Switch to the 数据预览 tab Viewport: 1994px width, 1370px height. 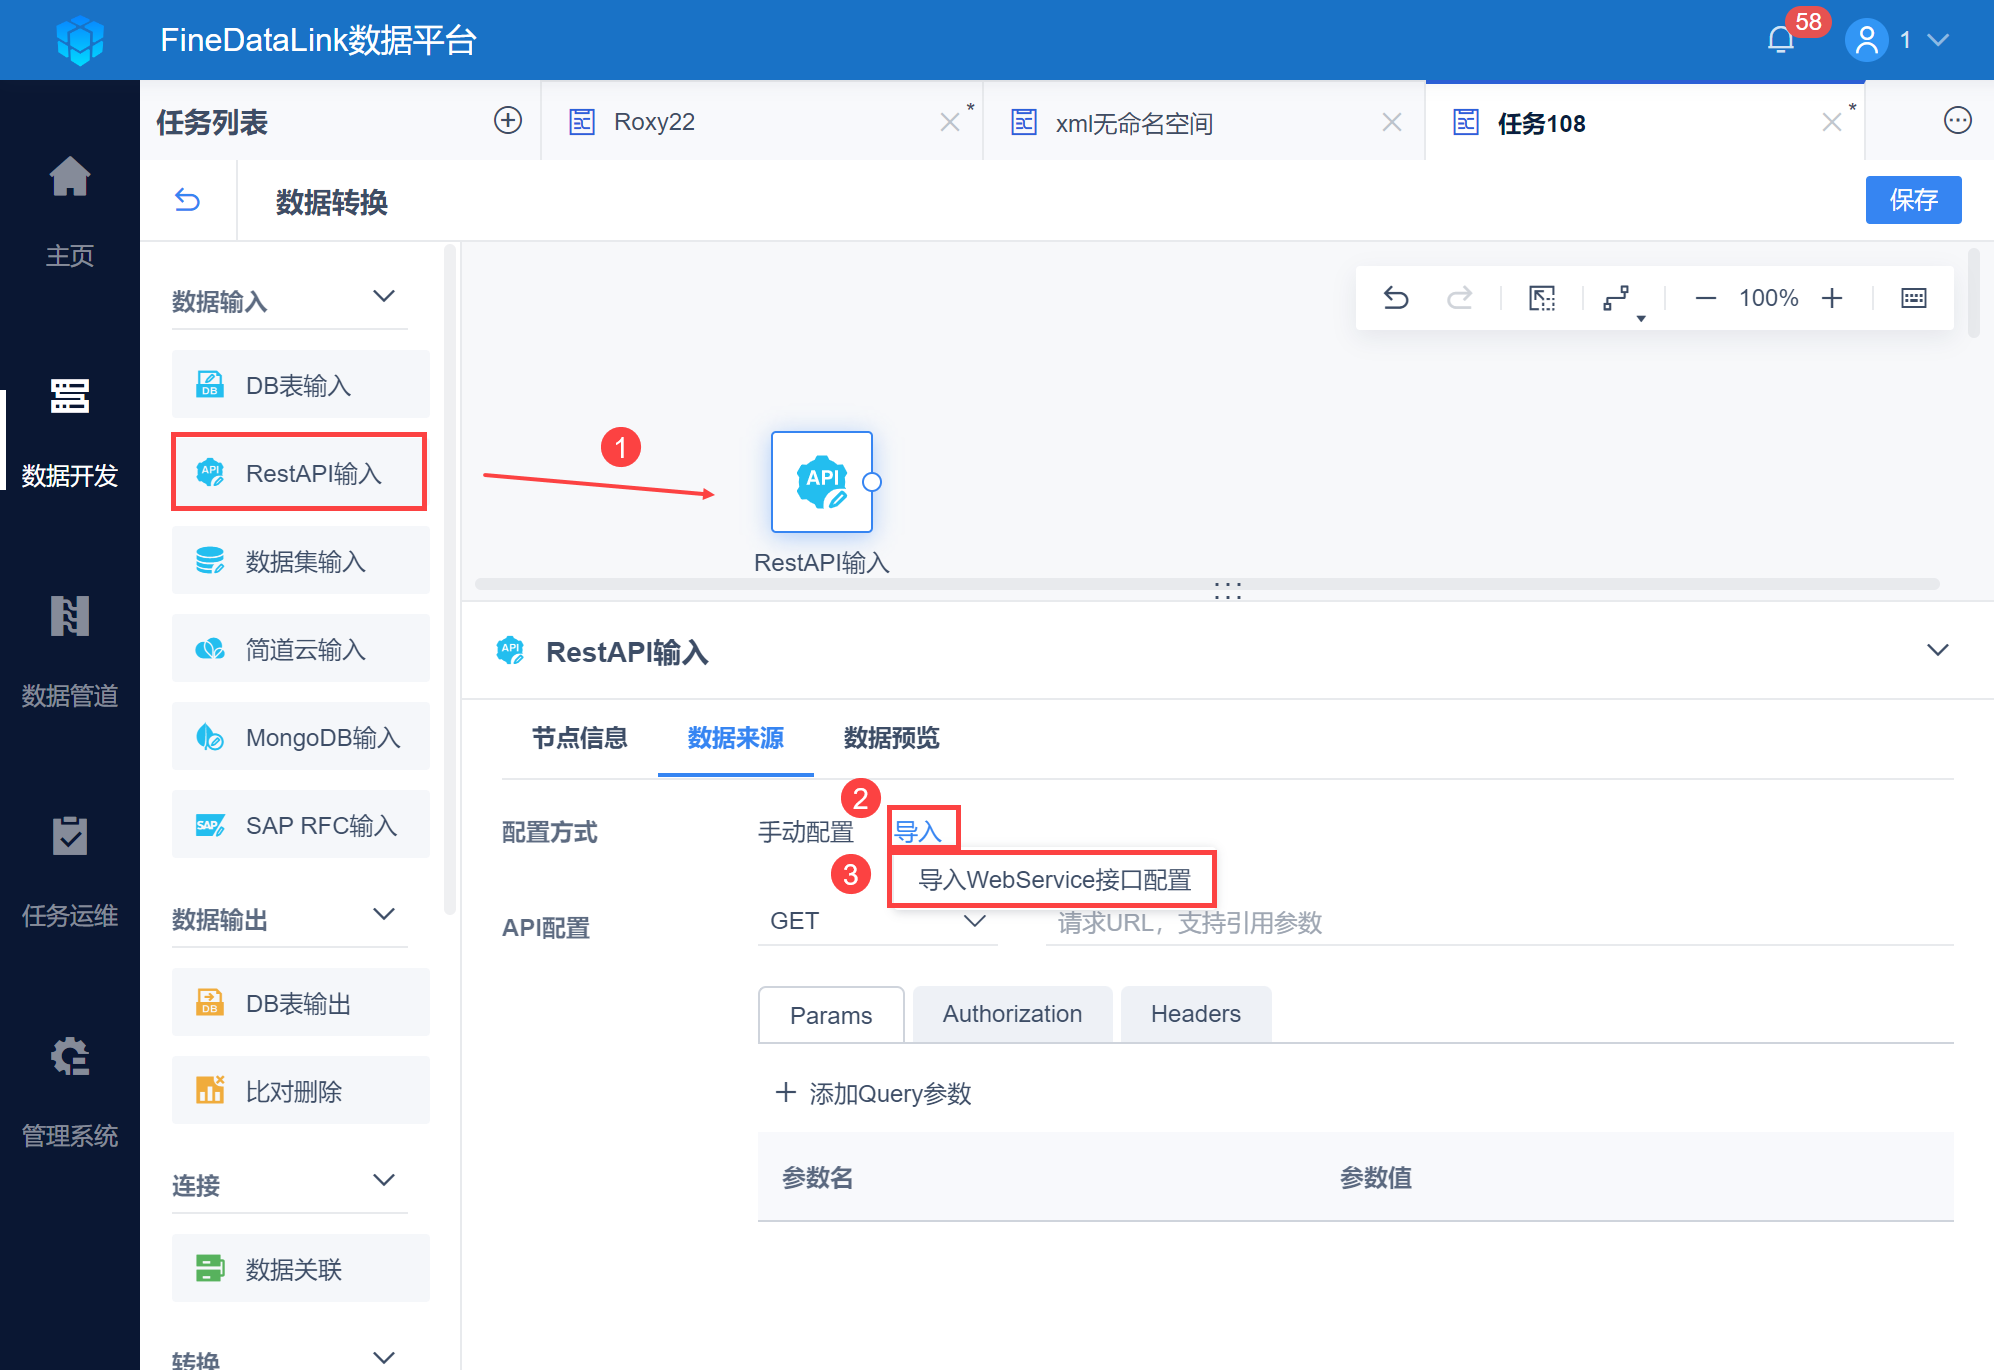[891, 738]
